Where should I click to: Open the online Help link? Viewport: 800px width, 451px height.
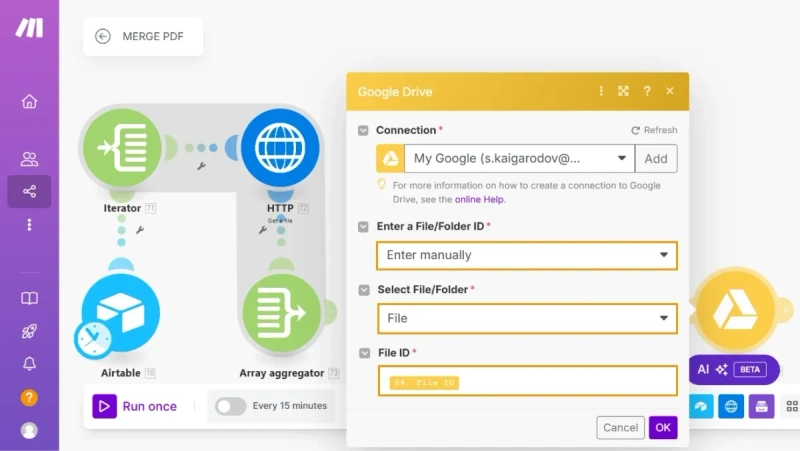pos(479,199)
